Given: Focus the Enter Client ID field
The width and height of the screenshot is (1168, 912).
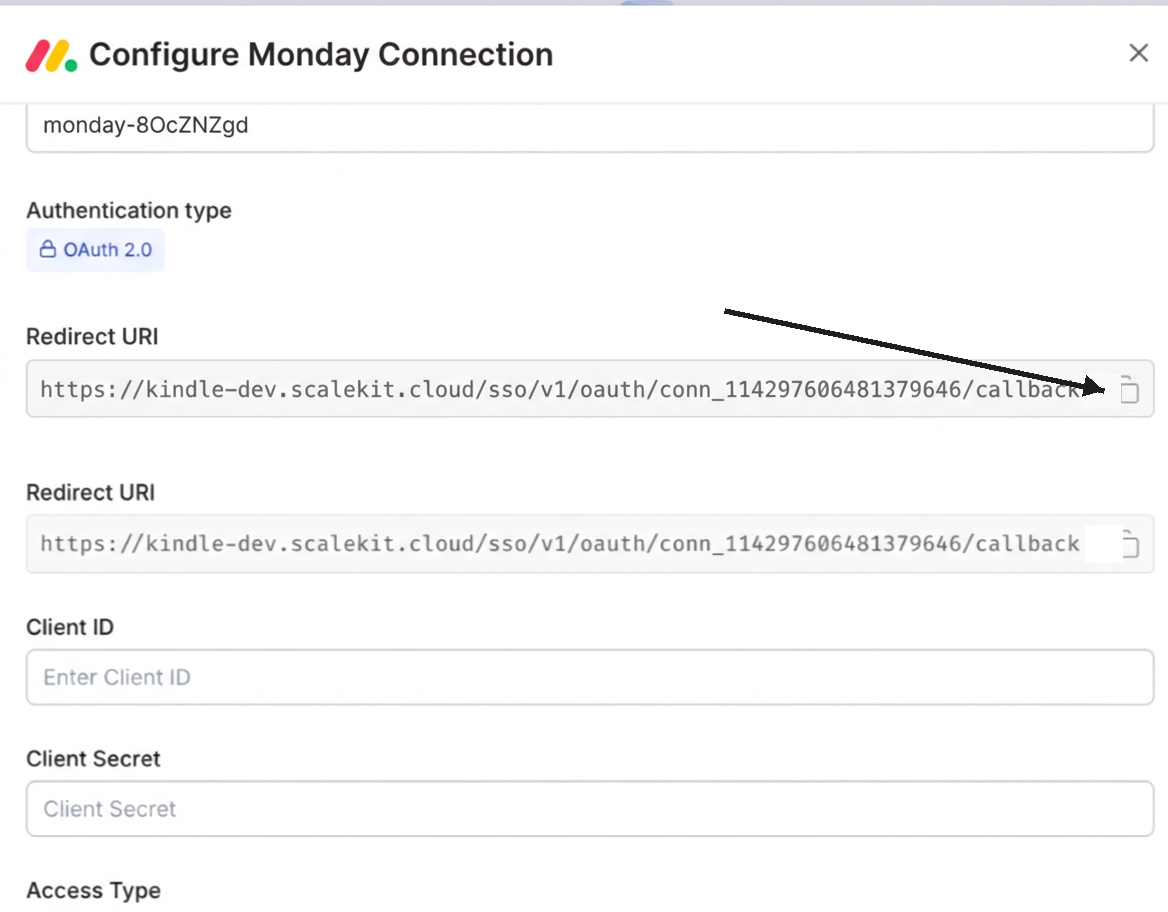Looking at the screenshot, I should click(x=590, y=677).
